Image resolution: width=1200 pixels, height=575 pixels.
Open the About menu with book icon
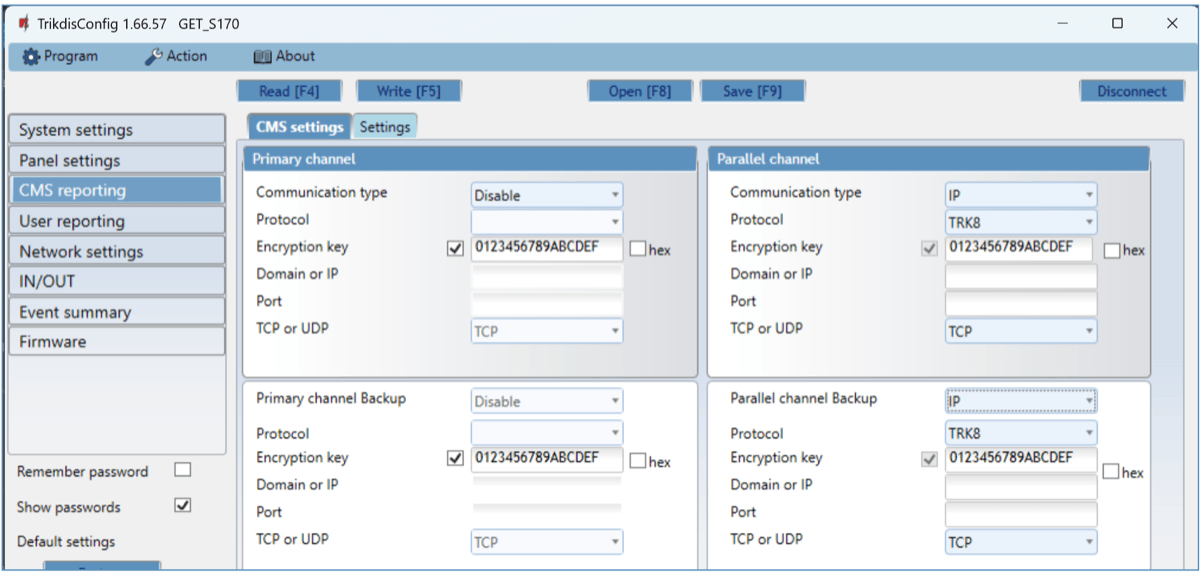[x=284, y=57]
